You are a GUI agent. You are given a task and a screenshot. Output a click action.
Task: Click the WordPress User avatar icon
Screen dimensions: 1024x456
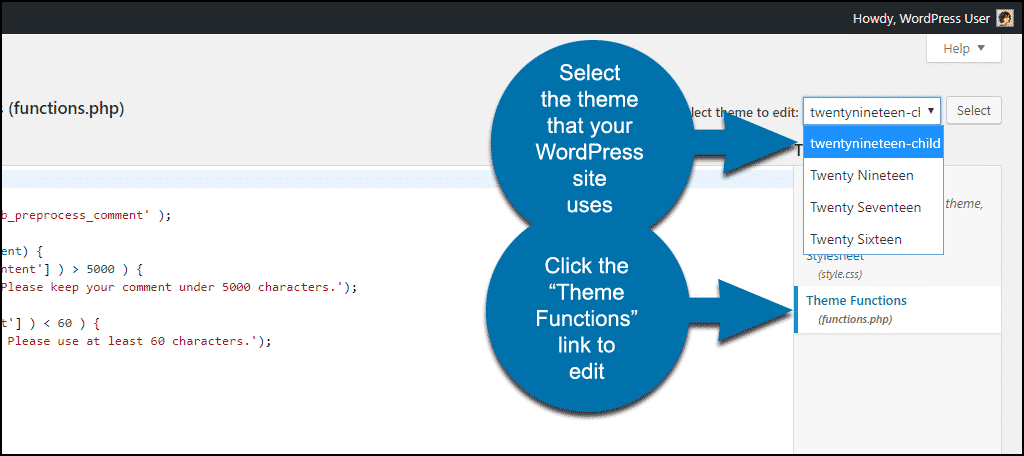[x=1004, y=19]
